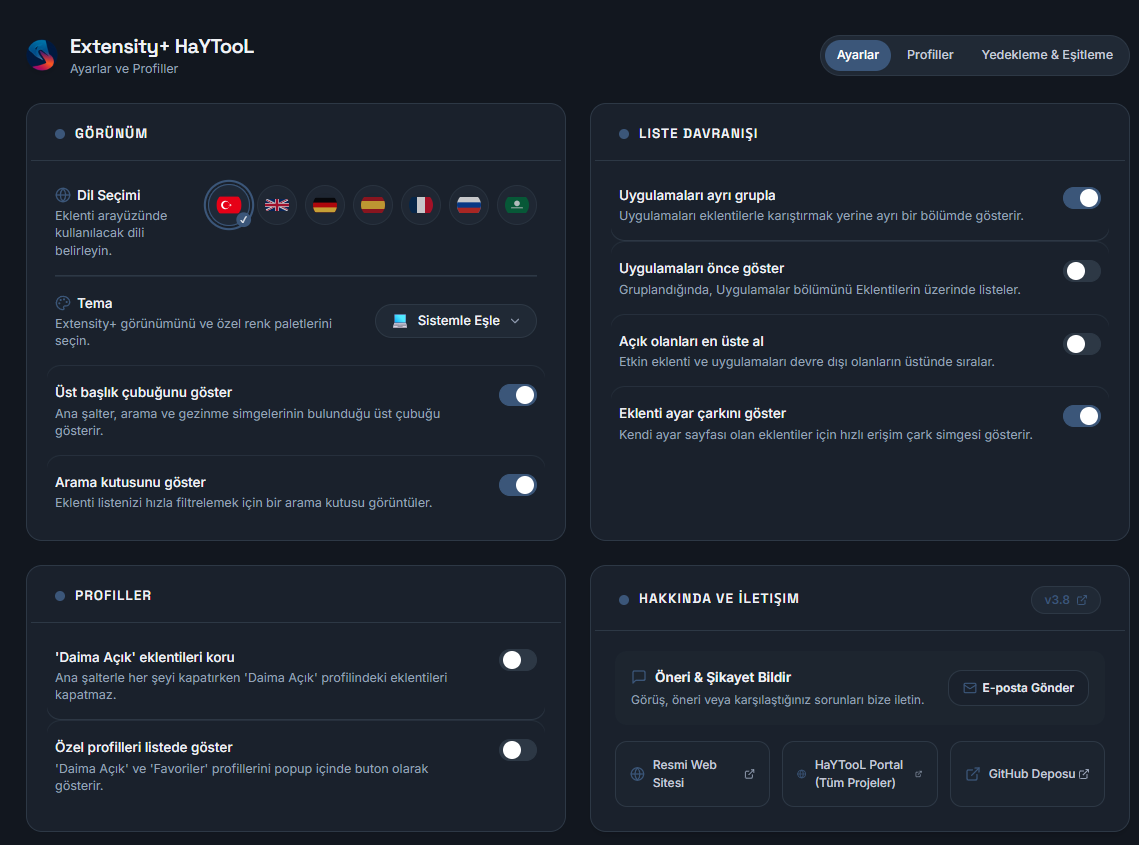1139x845 pixels.
Task: Open Resmi Web Sitesi link
Action: coord(692,774)
